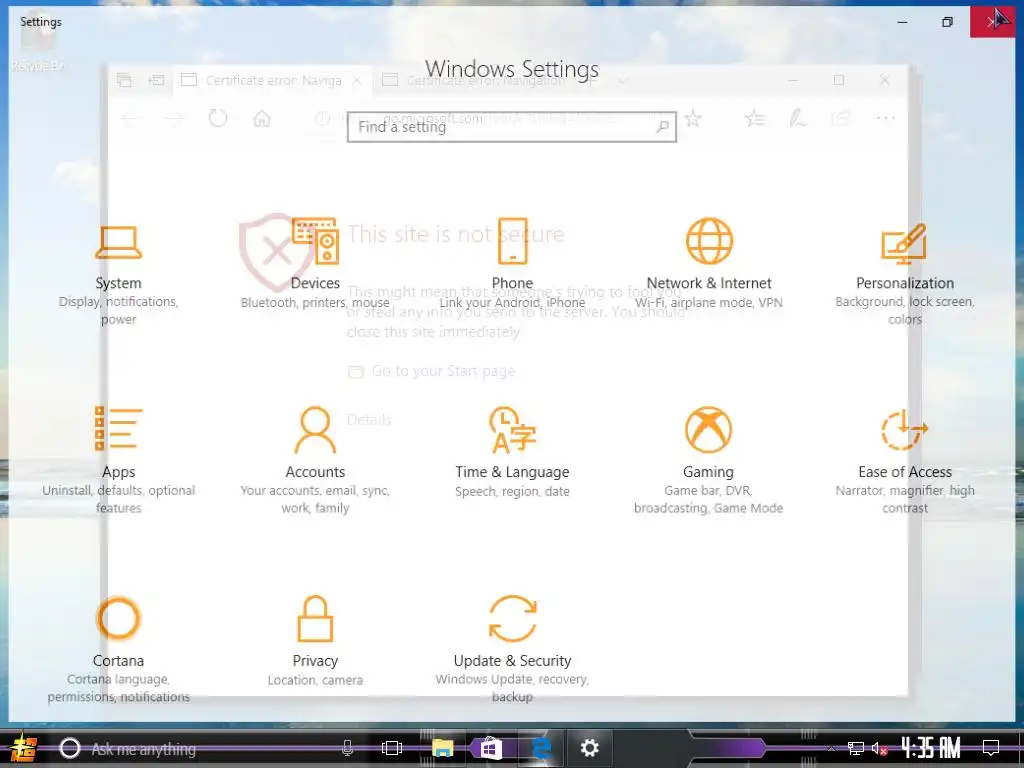This screenshot has height=768, width=1024.
Task: Open the Edge hub favorites list icon
Action: pos(754,118)
